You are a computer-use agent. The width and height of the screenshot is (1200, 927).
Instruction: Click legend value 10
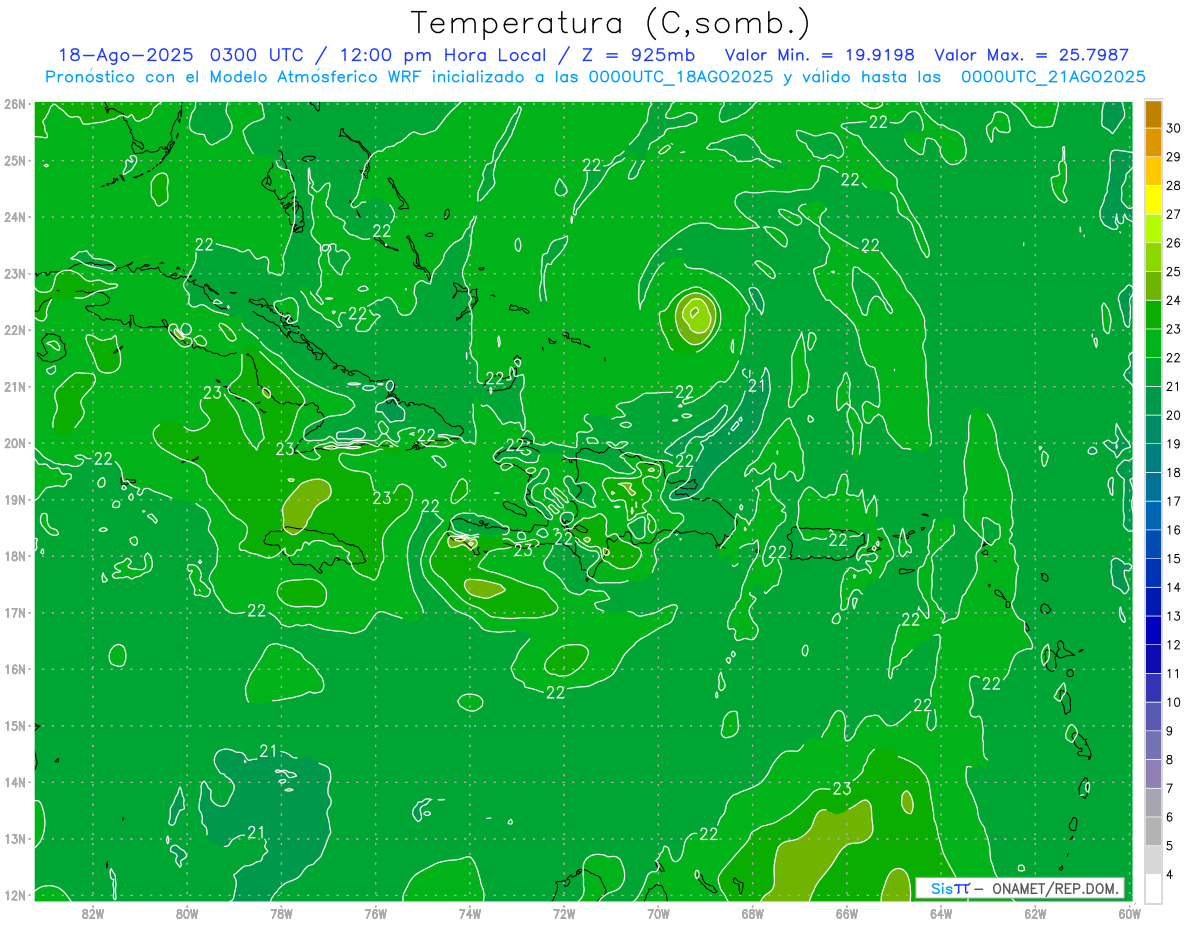point(1173,702)
